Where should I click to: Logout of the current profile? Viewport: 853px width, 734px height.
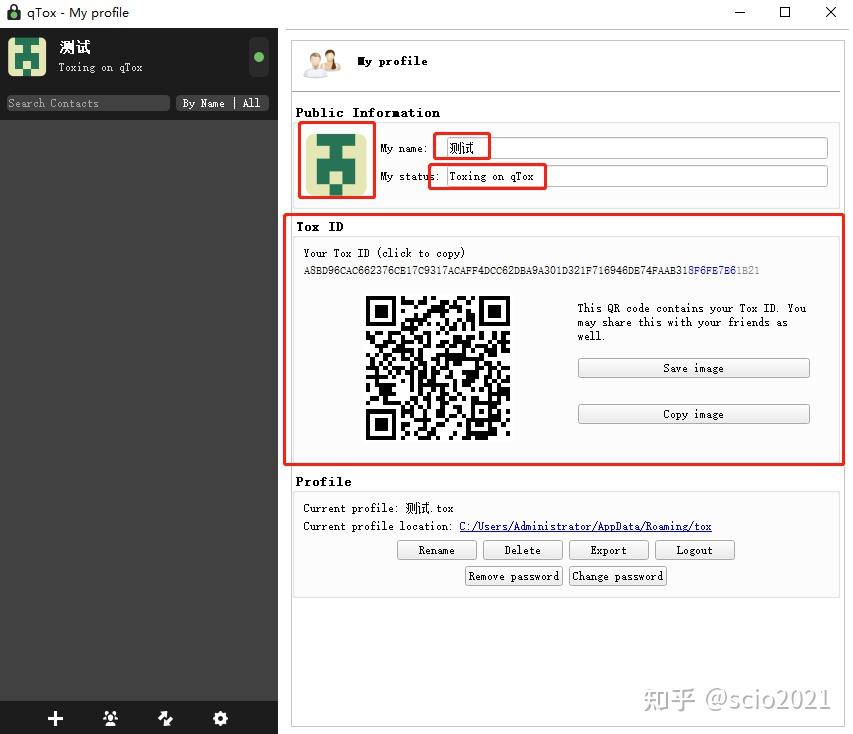pos(694,549)
